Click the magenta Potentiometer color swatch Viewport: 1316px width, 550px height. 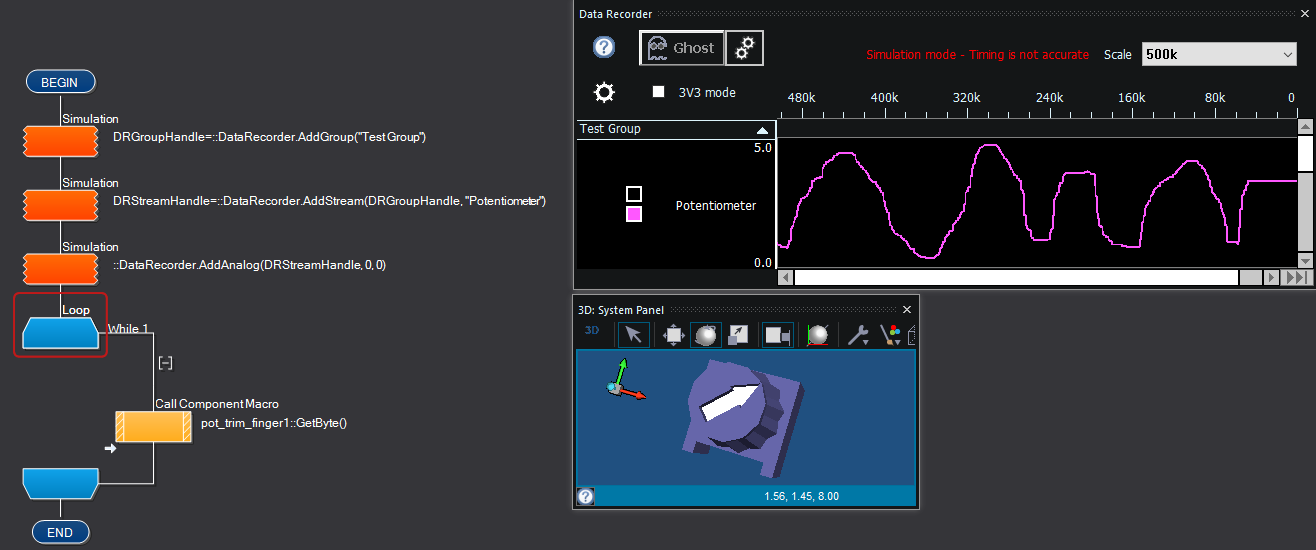pos(634,214)
